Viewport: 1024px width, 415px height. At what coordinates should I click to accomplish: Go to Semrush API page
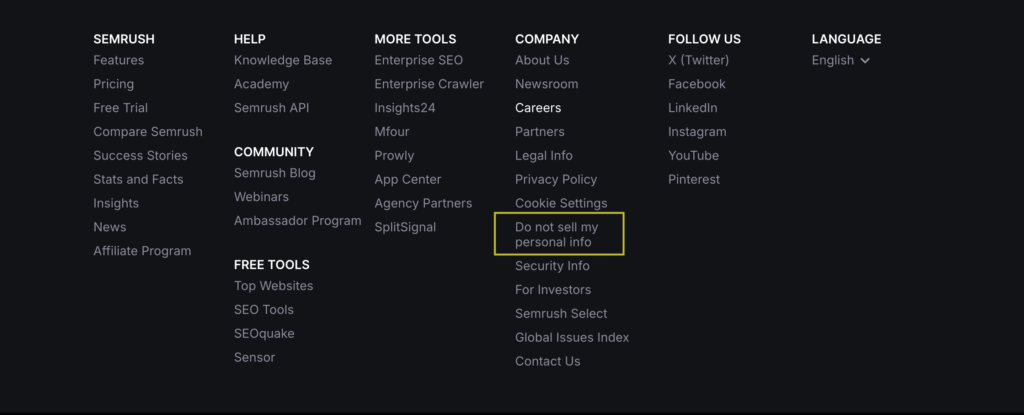coord(271,108)
